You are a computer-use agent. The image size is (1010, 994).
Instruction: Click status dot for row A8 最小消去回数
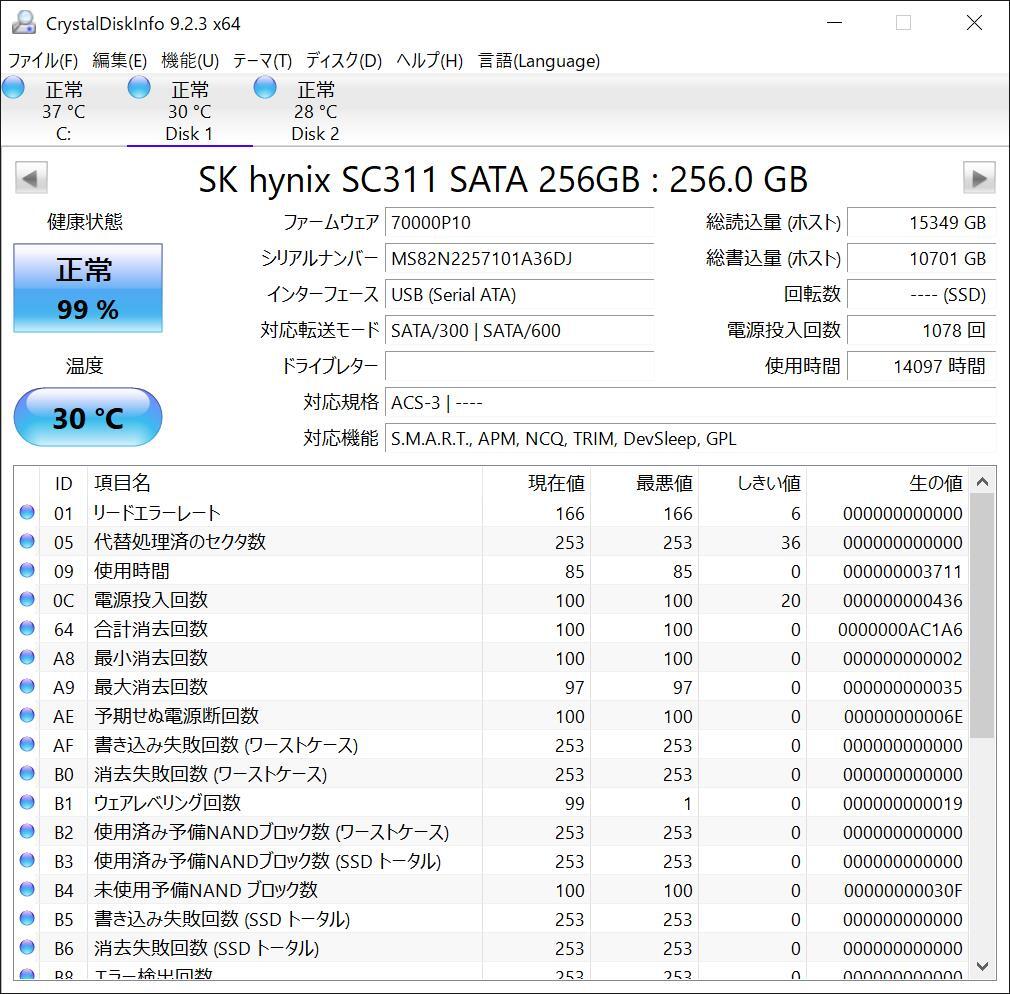click(27, 657)
